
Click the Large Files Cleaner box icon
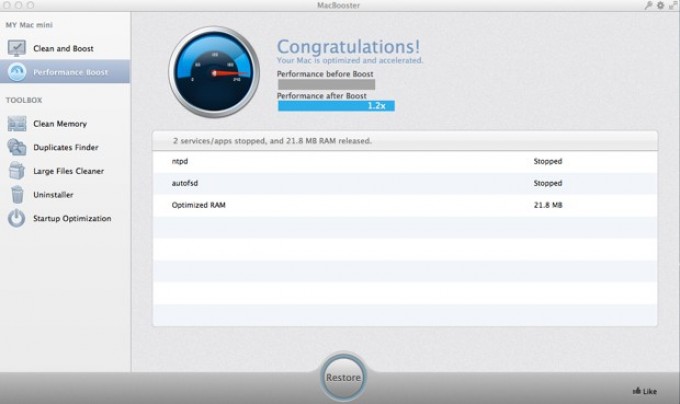click(x=16, y=171)
